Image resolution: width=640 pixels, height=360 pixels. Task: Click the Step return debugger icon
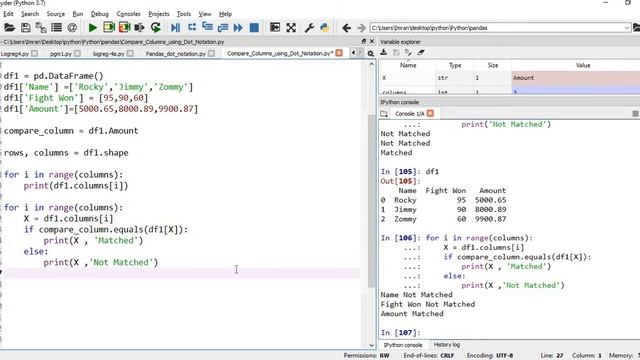(x=223, y=28)
